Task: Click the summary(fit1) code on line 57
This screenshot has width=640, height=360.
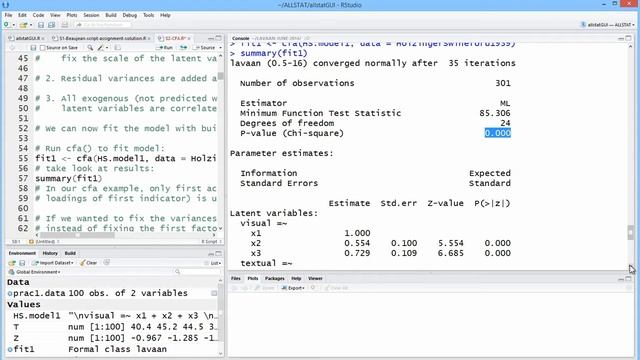Action: click(x=68, y=178)
